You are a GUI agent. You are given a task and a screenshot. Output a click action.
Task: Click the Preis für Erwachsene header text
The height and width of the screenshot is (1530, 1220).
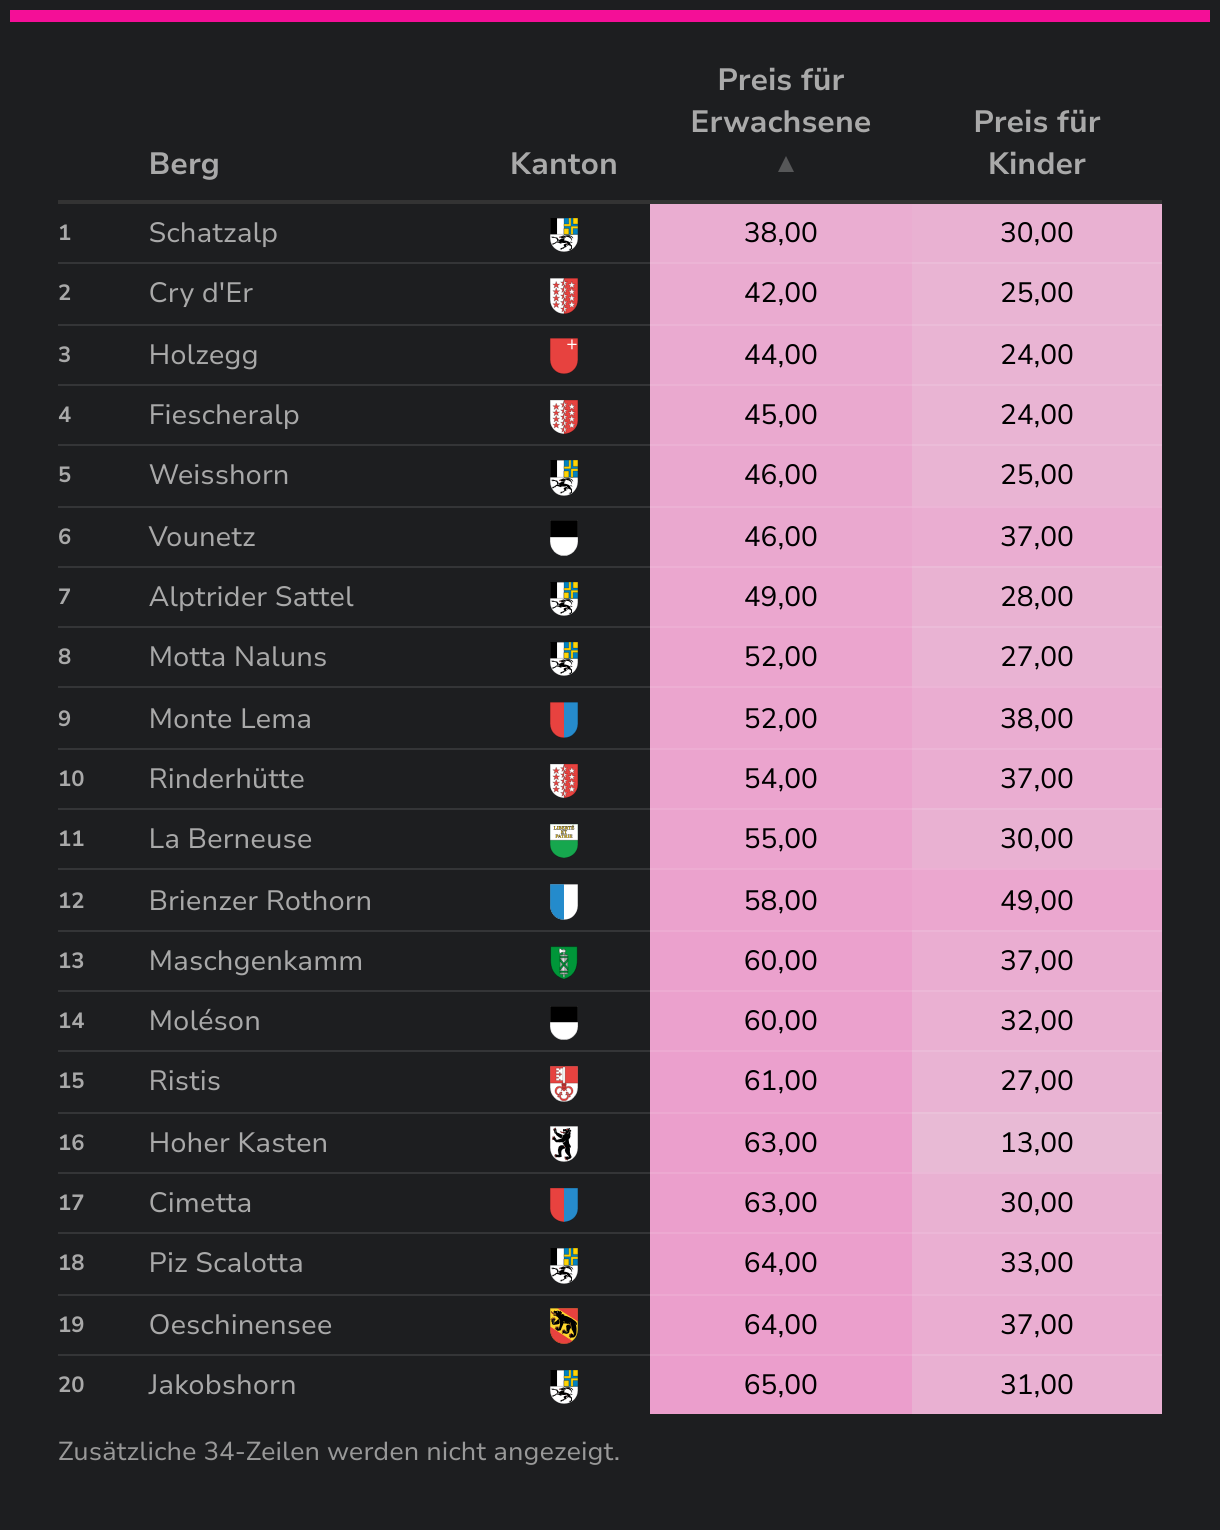(x=780, y=100)
